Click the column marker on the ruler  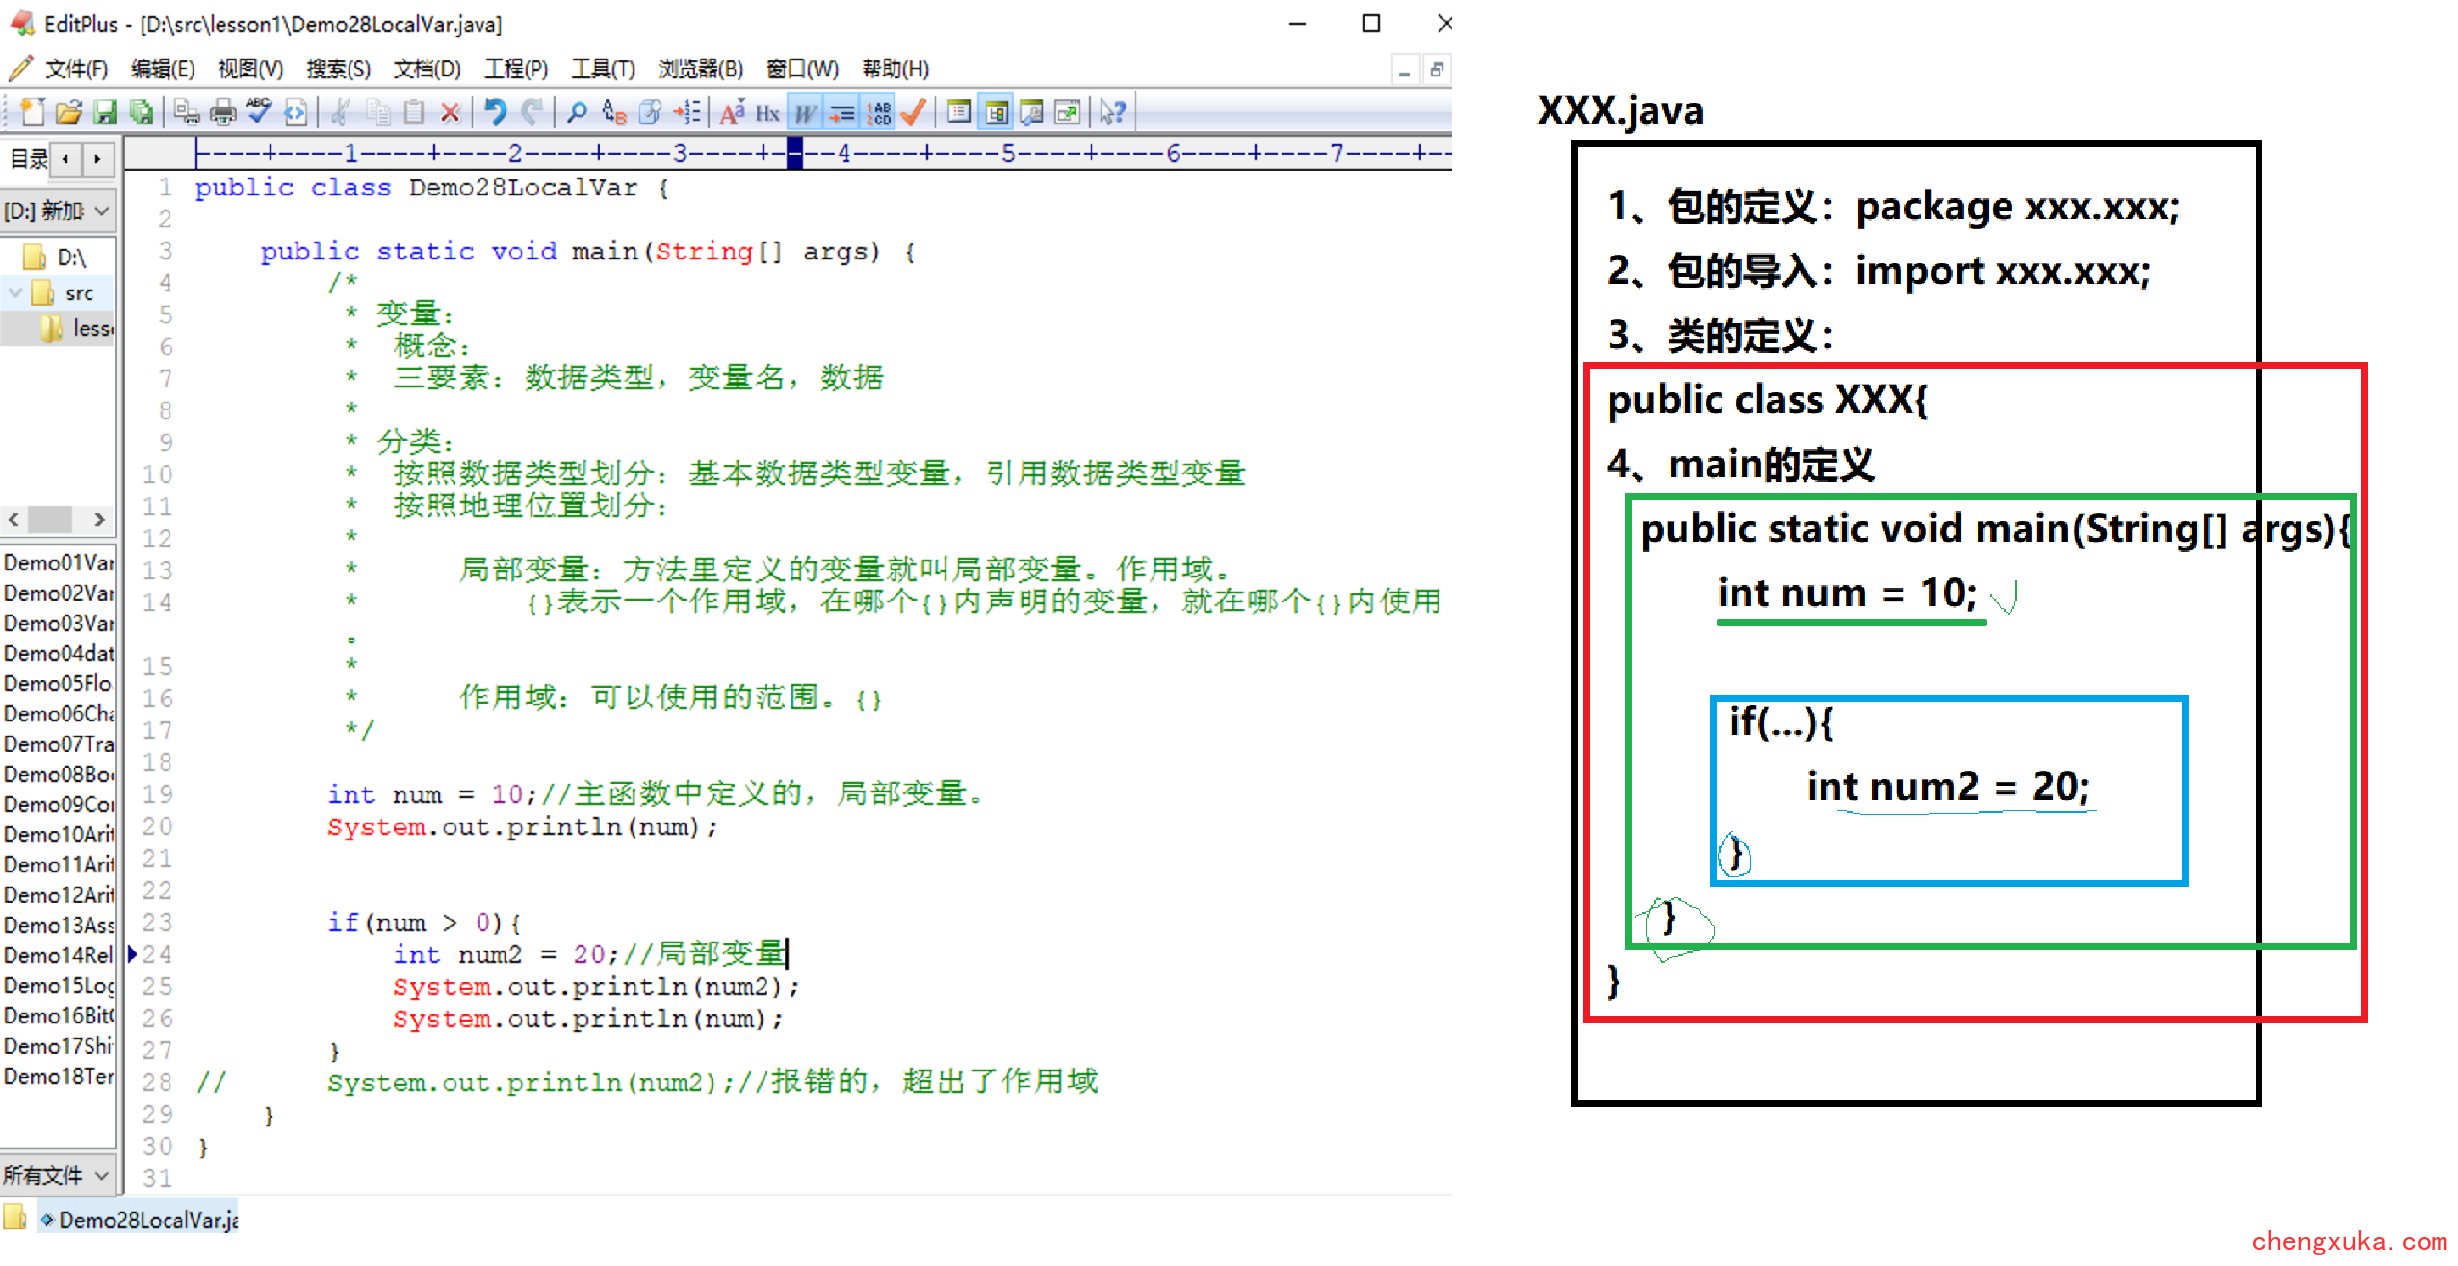tap(795, 153)
